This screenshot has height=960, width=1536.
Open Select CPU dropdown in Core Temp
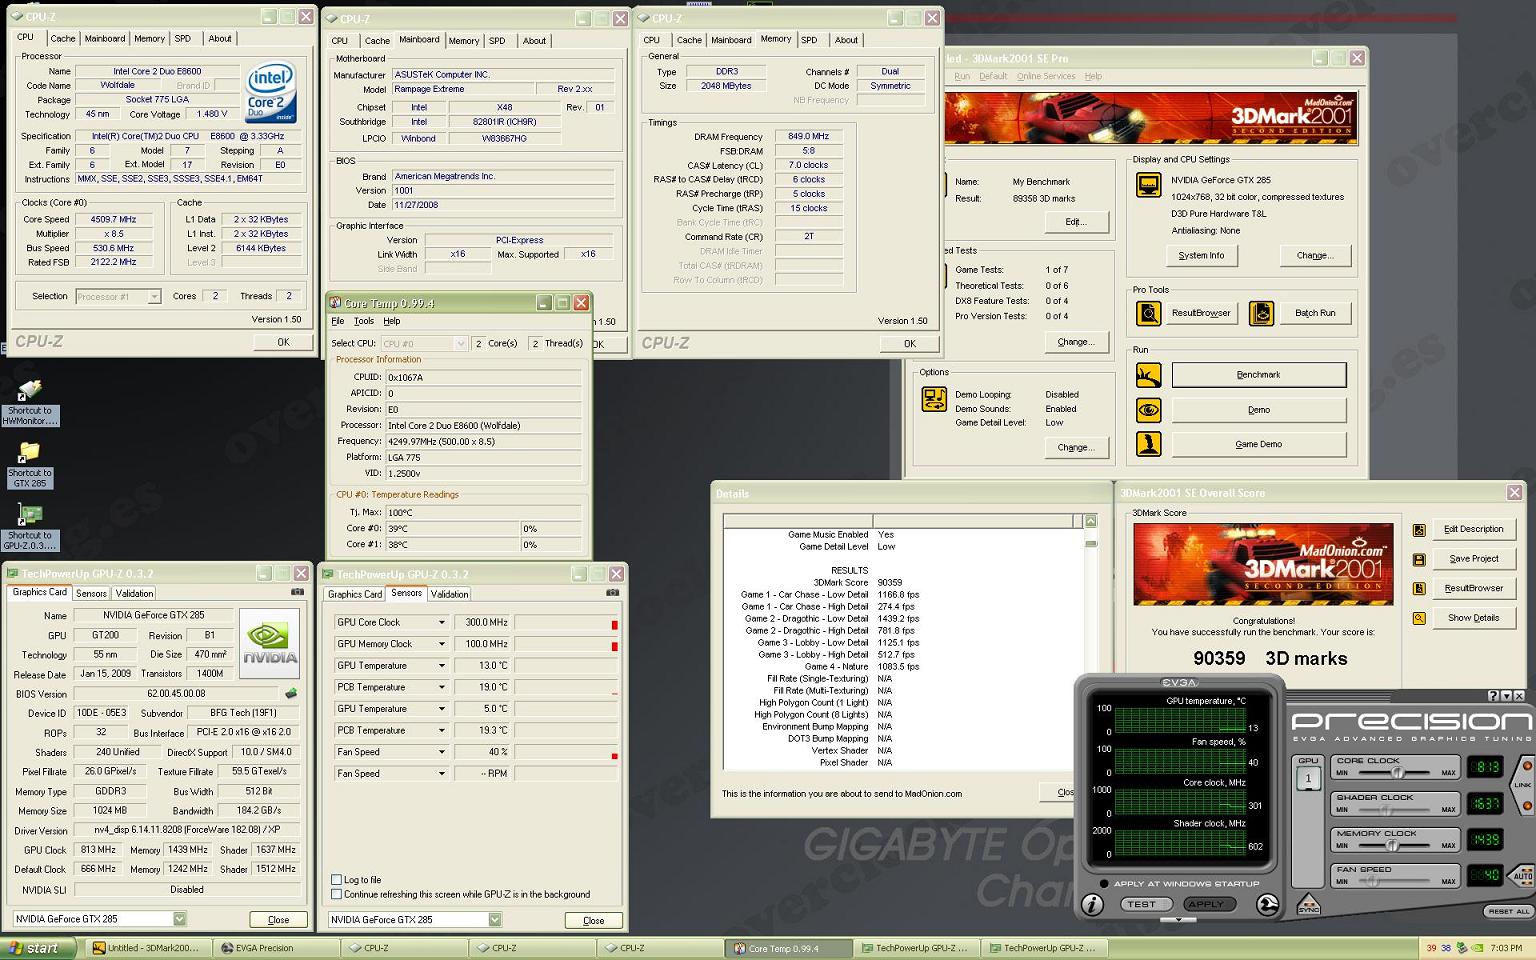coord(460,344)
